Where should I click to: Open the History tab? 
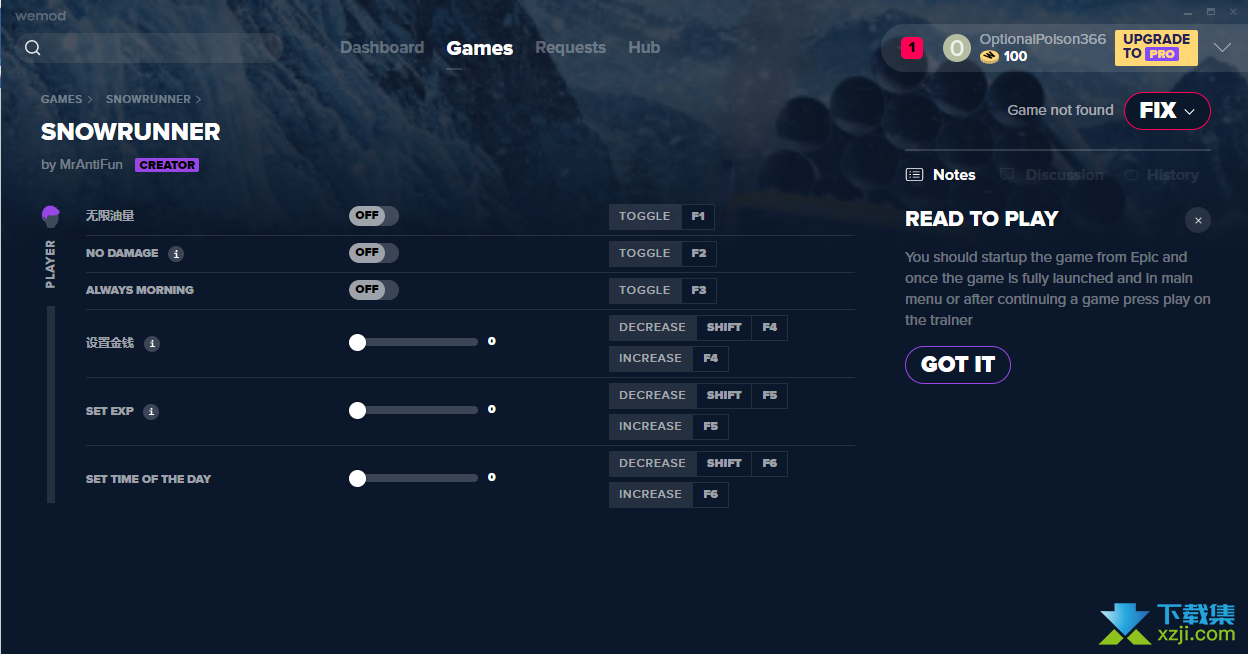pyautogui.click(x=1161, y=175)
